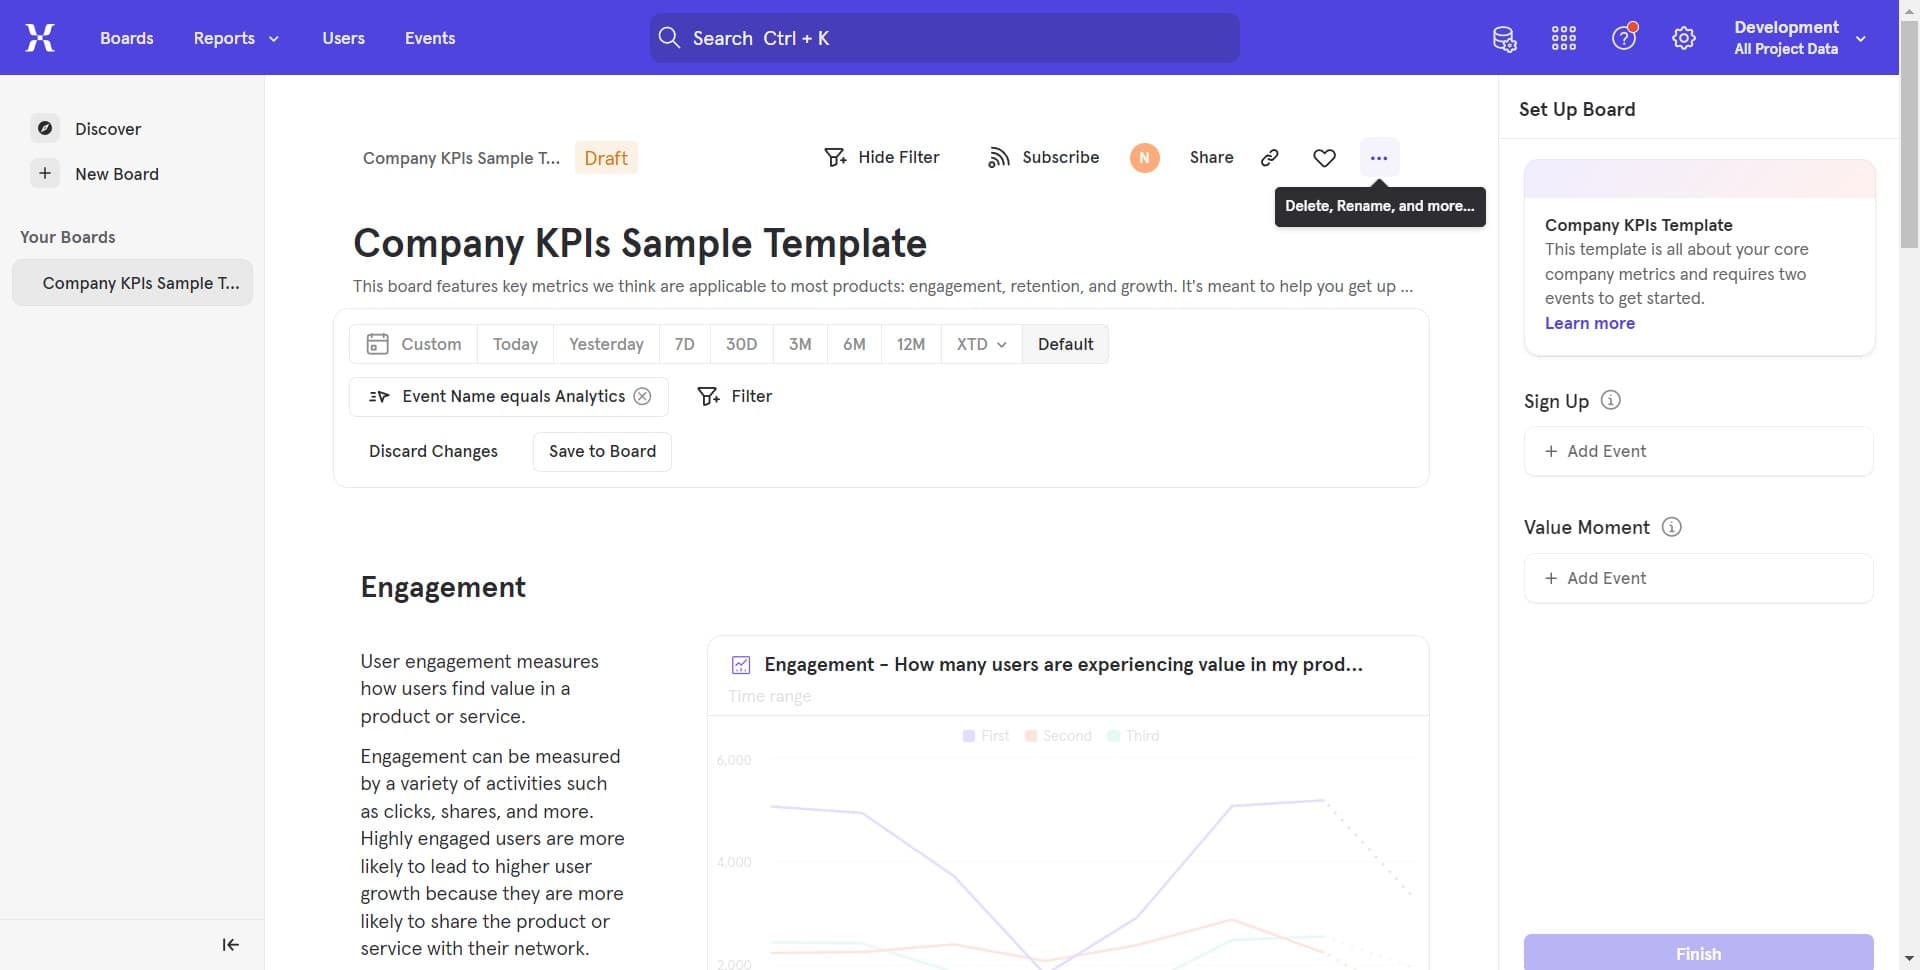Toggle the First series in chart legend
The image size is (1920, 970).
986,736
